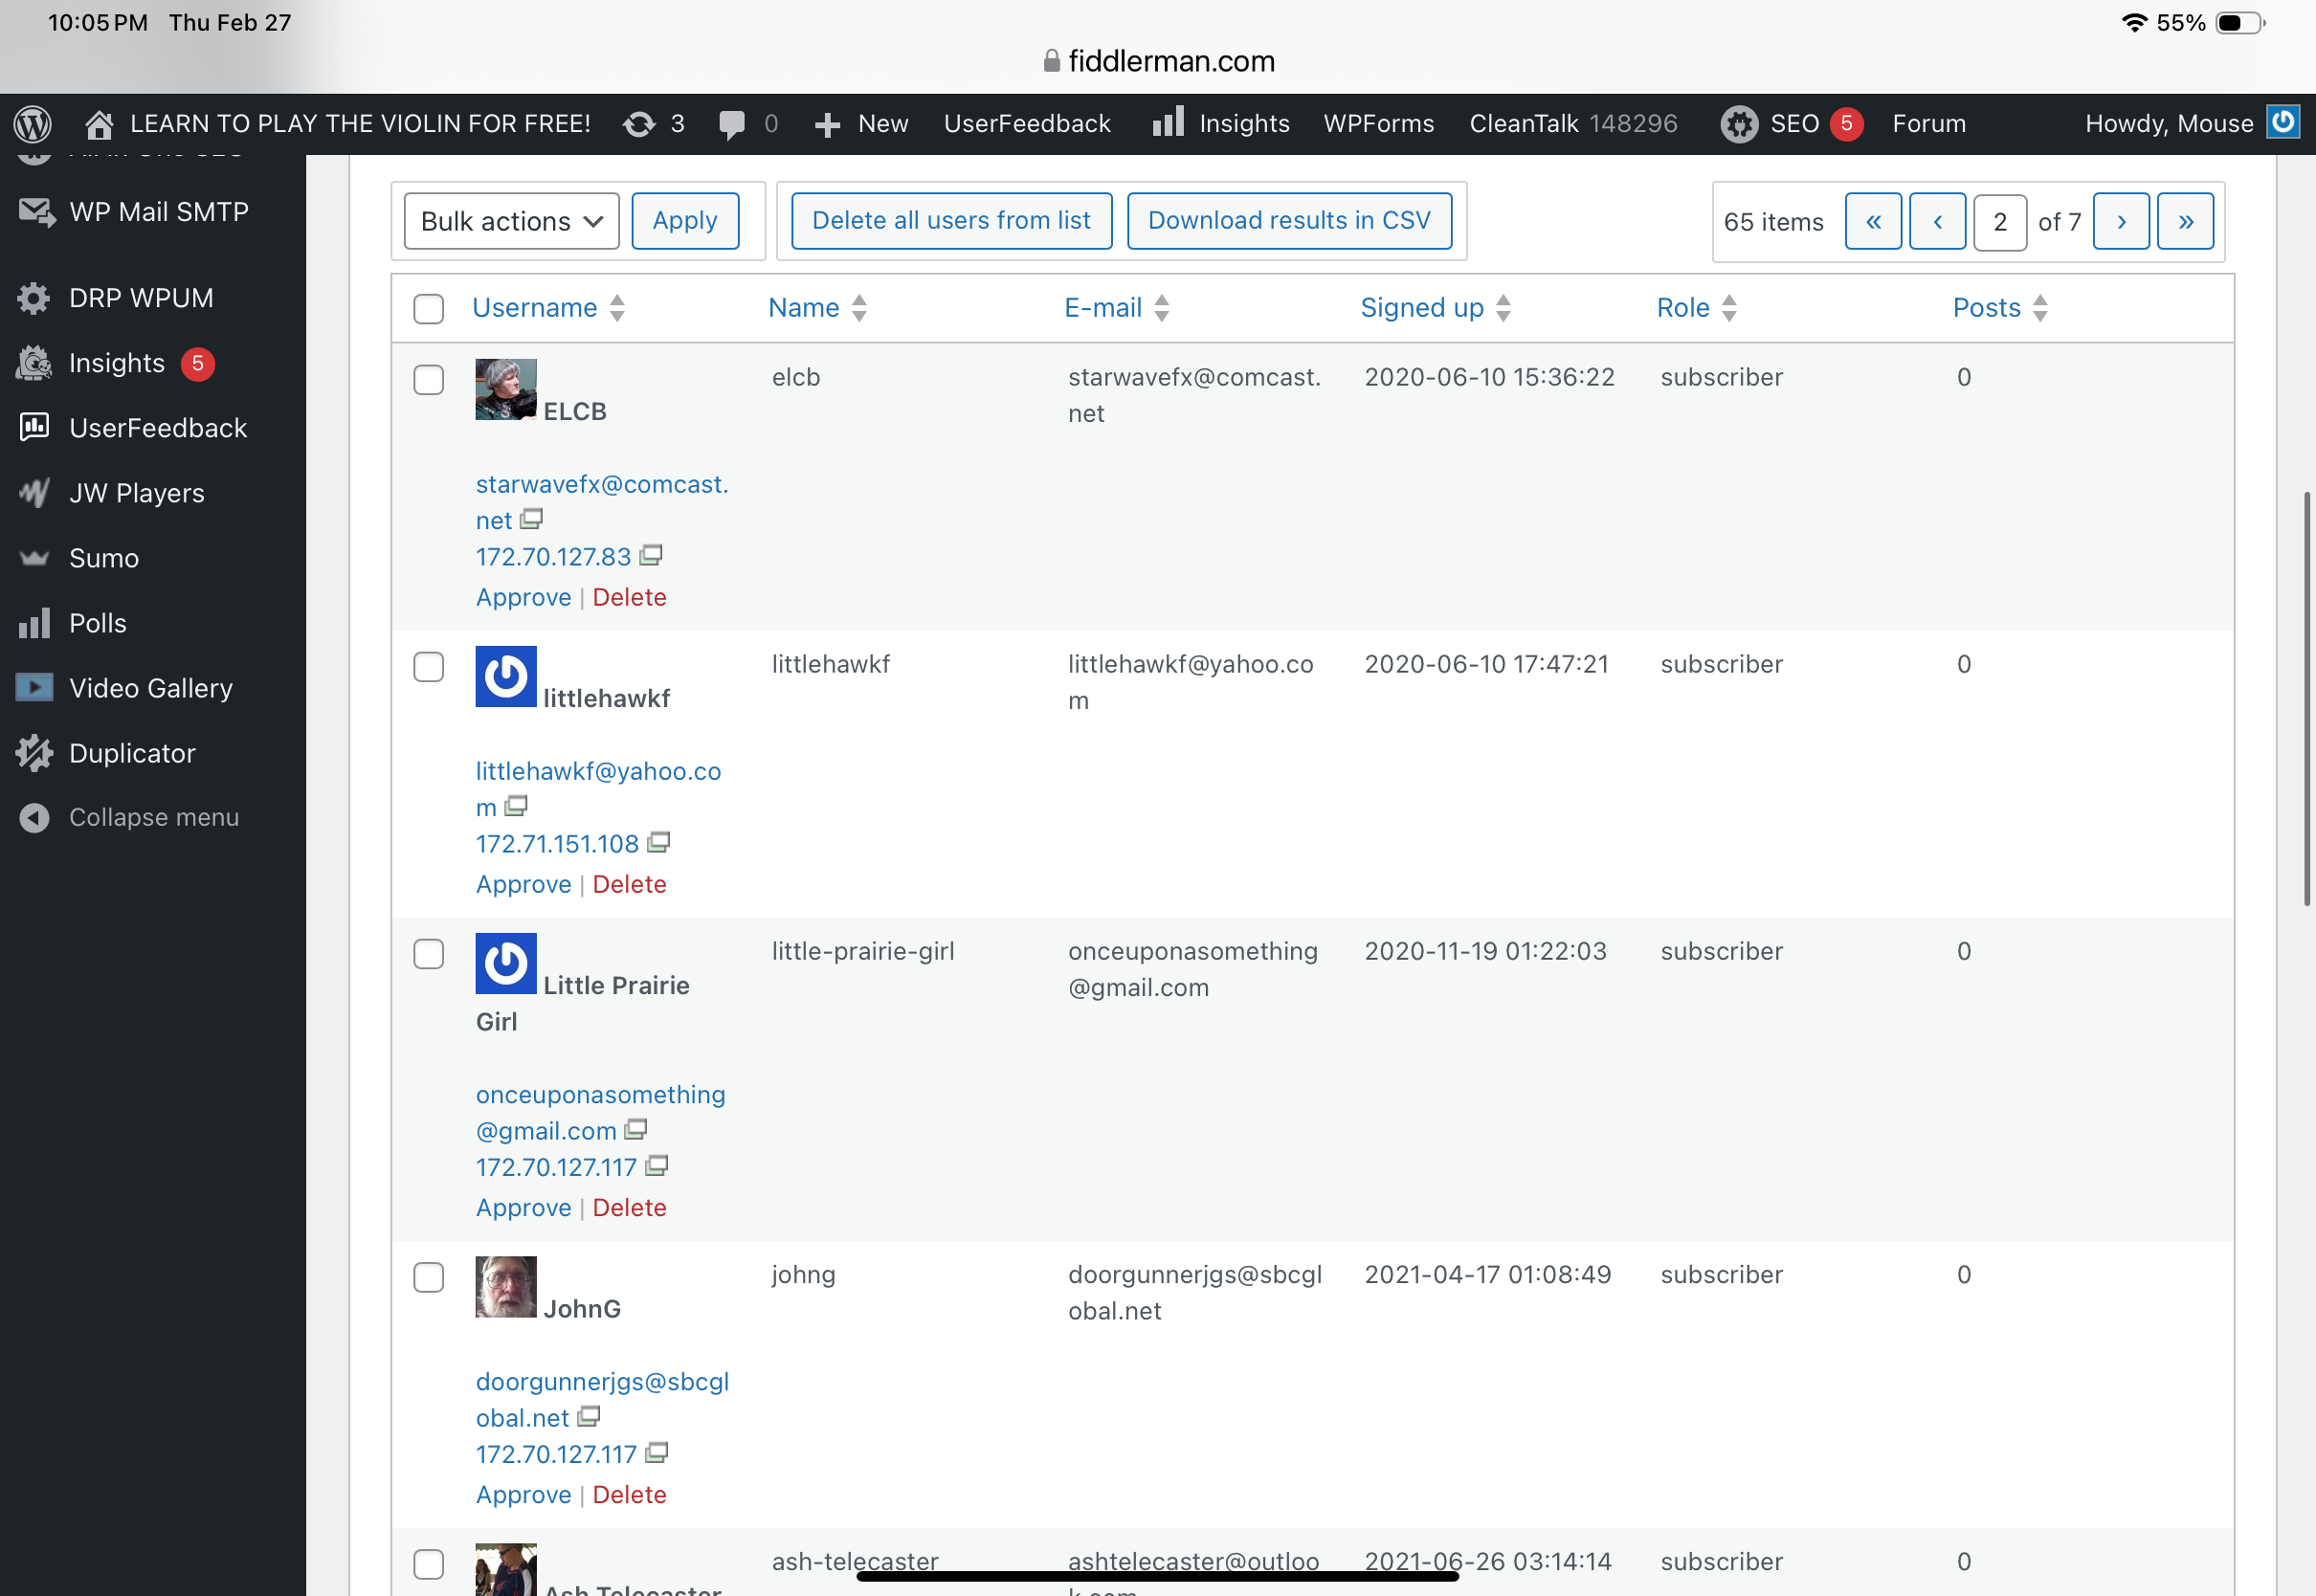Select the Ash Telecaster user checkbox
2316x1596 pixels.
pos(429,1564)
